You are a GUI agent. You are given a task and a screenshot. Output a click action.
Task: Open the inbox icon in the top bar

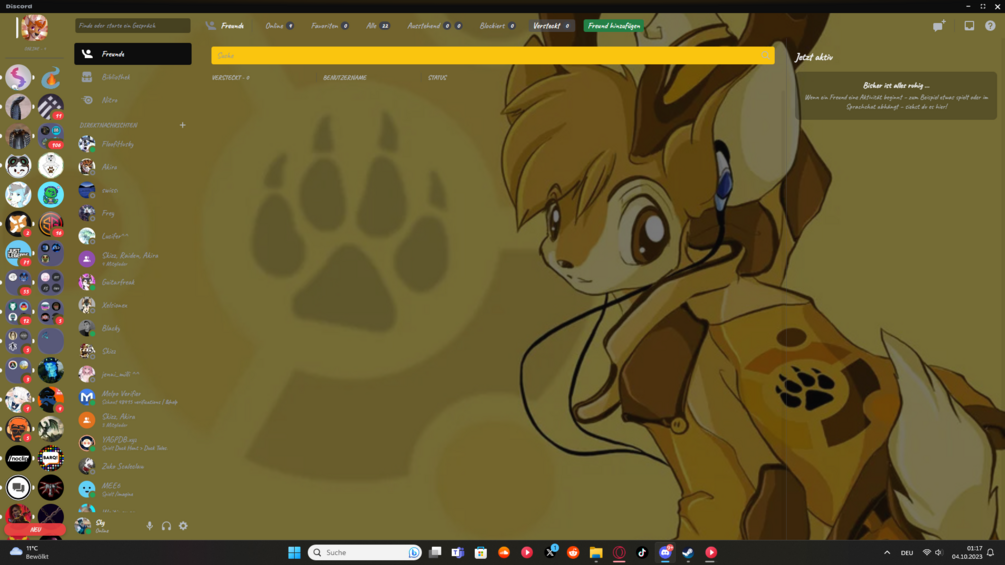[x=969, y=26]
